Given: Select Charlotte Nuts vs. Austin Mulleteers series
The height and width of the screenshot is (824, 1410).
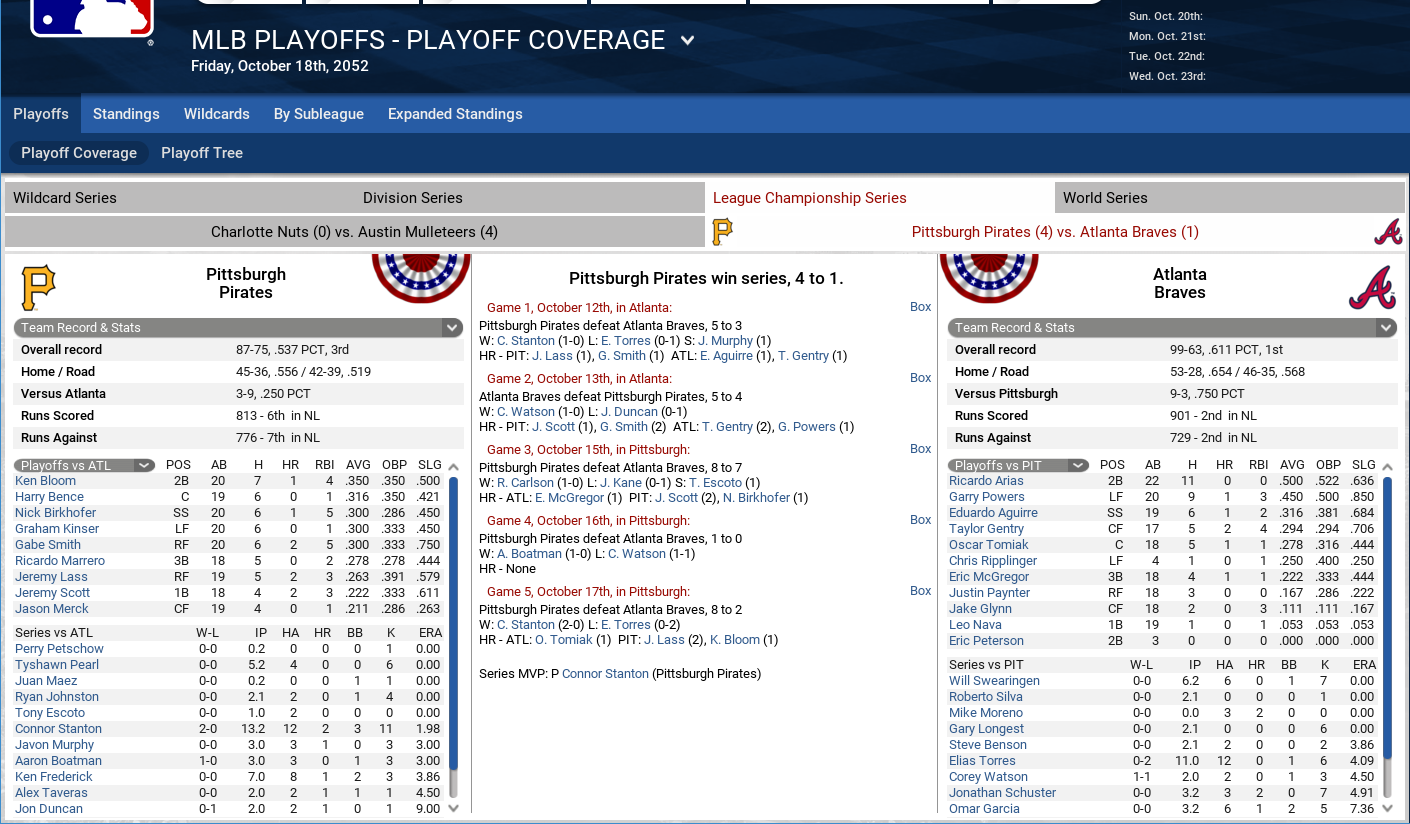Looking at the screenshot, I should pyautogui.click(x=355, y=232).
